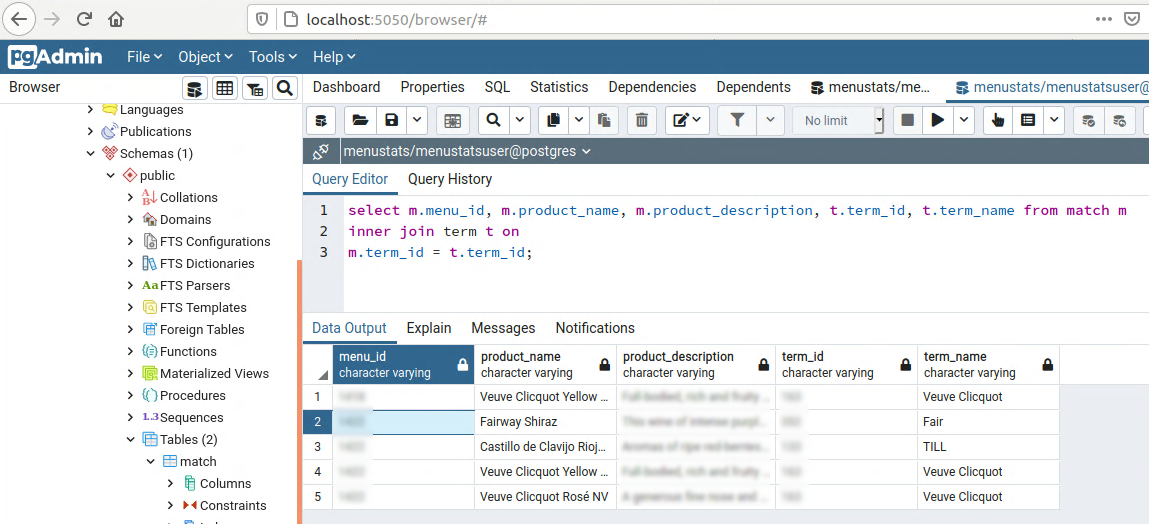The image size is (1149, 524).
Task: Click the Paste rows clipboard icon
Action: (x=604, y=120)
